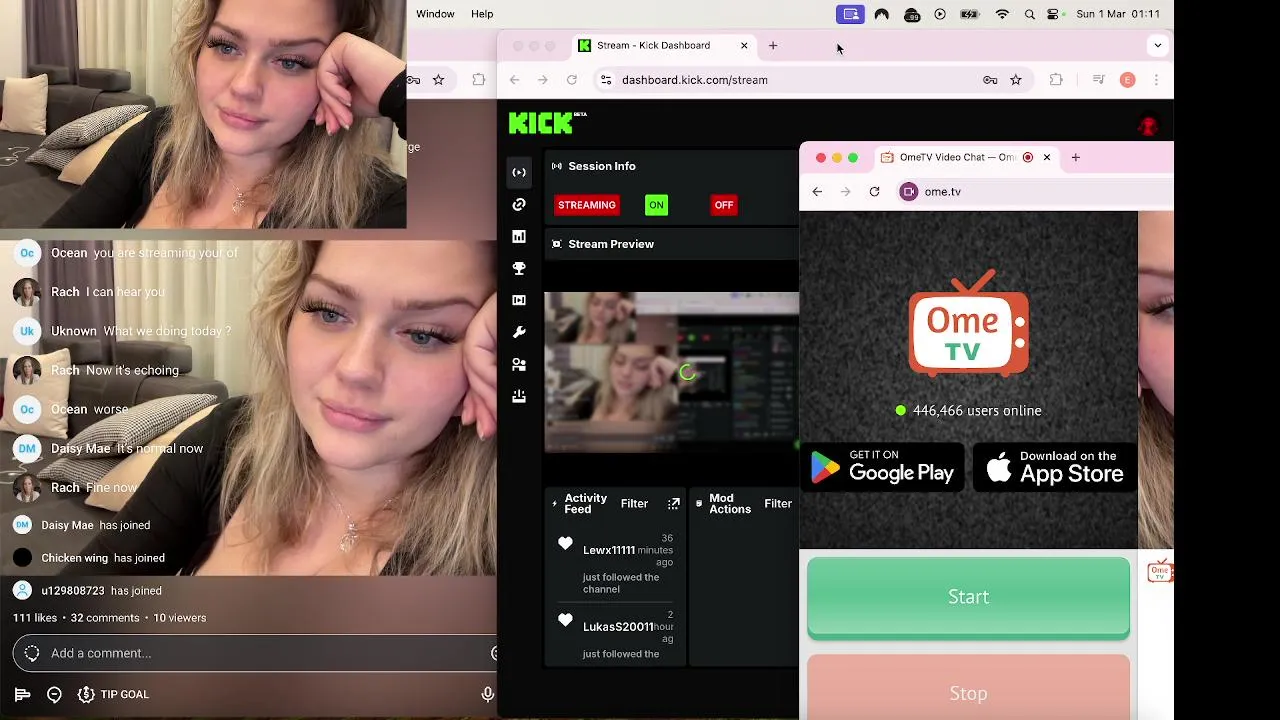The image size is (1280, 720).
Task: Reload the ome.tv page
Action: tap(875, 192)
